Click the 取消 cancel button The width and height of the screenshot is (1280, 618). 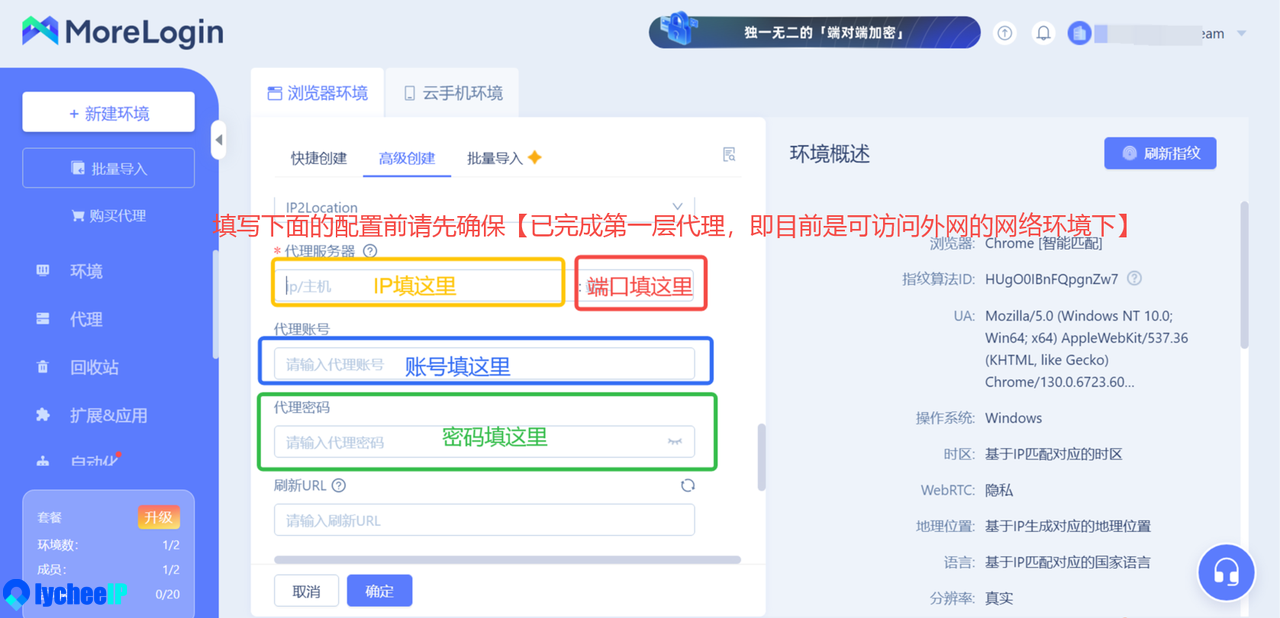click(306, 591)
